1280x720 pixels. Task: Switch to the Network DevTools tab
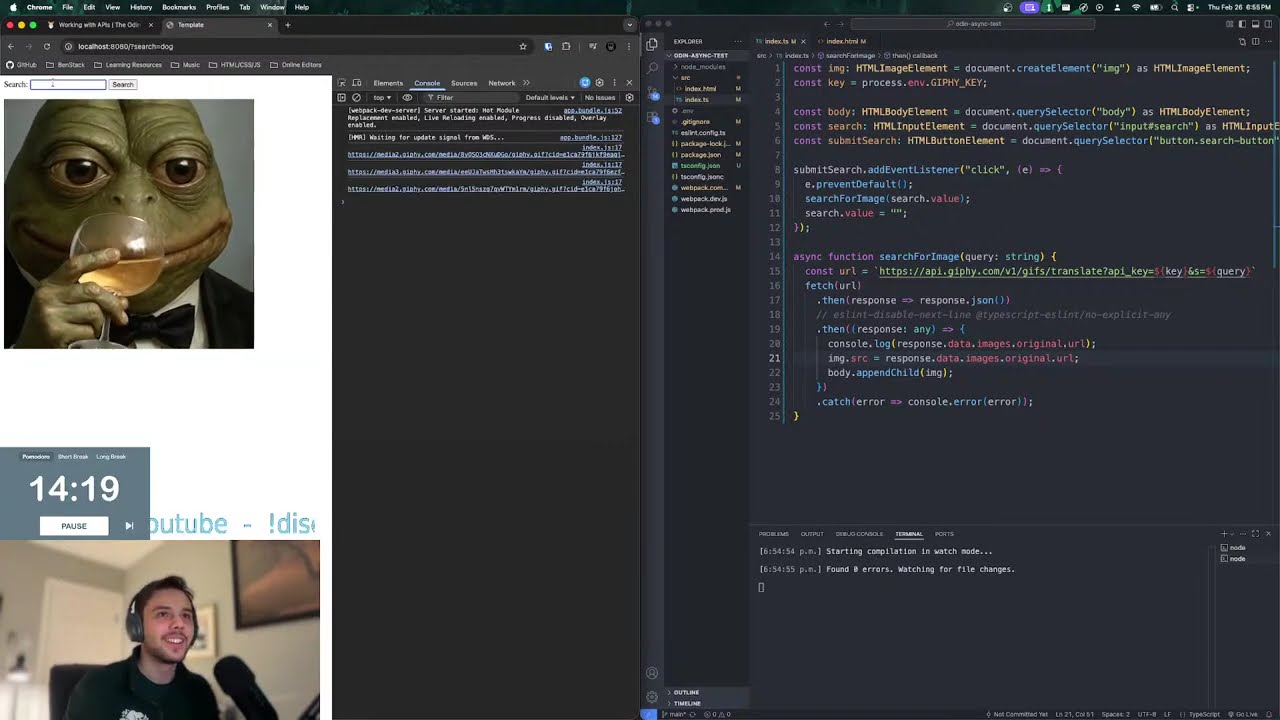point(502,83)
